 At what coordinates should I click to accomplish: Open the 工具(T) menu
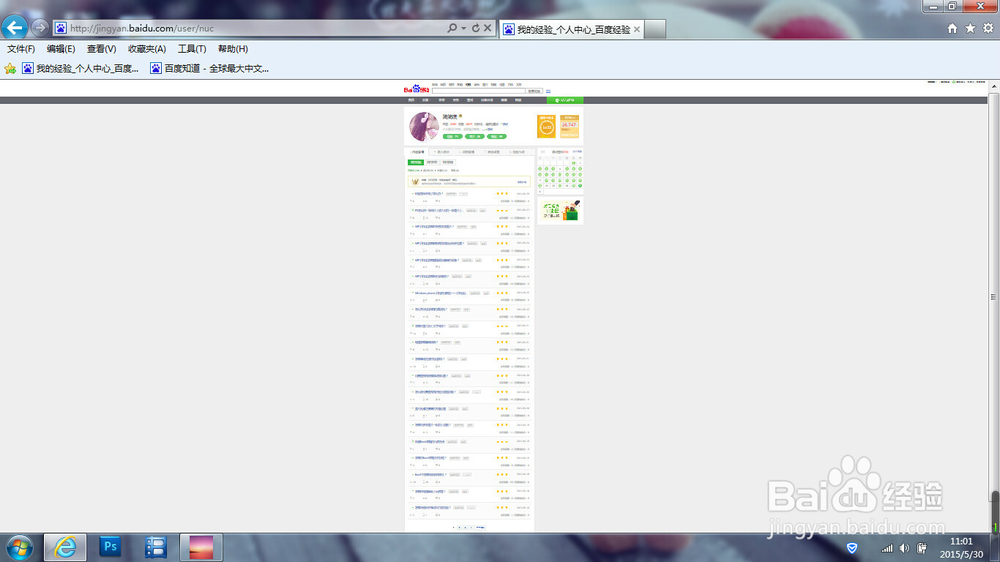coord(192,48)
